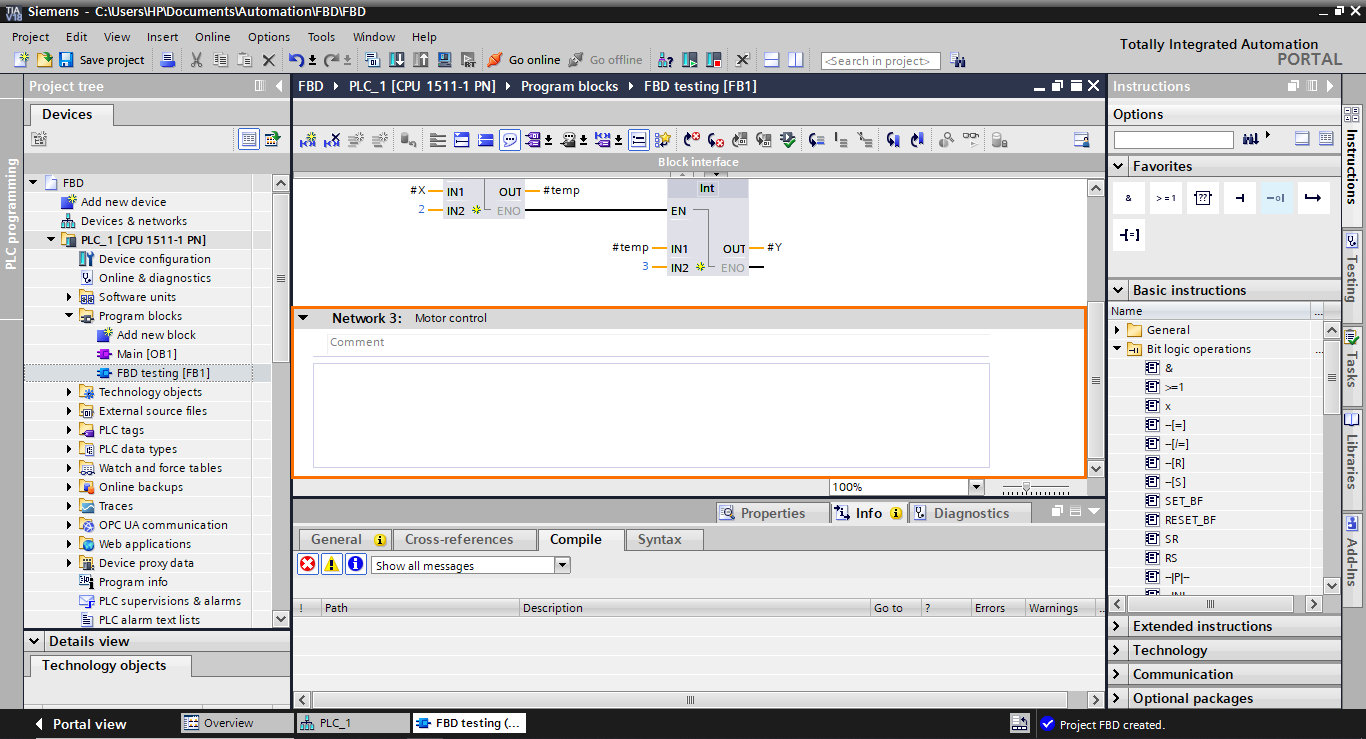Viewport: 1366px width, 739px height.
Task: Click the Close all networks icon
Action: 485,140
